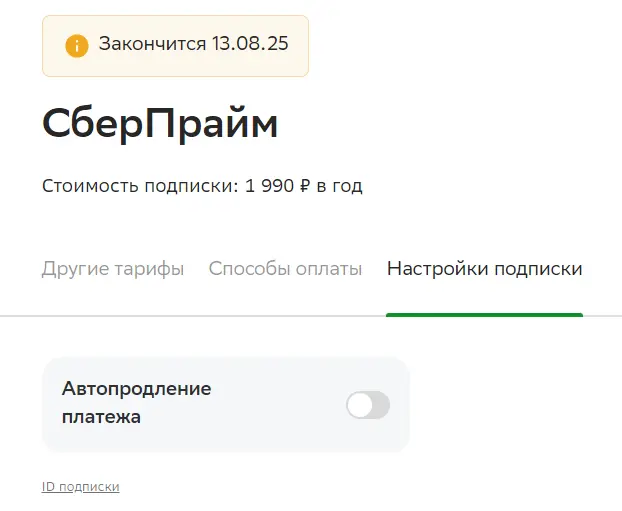The image size is (622, 511).
Task: Select the Настройки подписки tab
Action: point(484,269)
